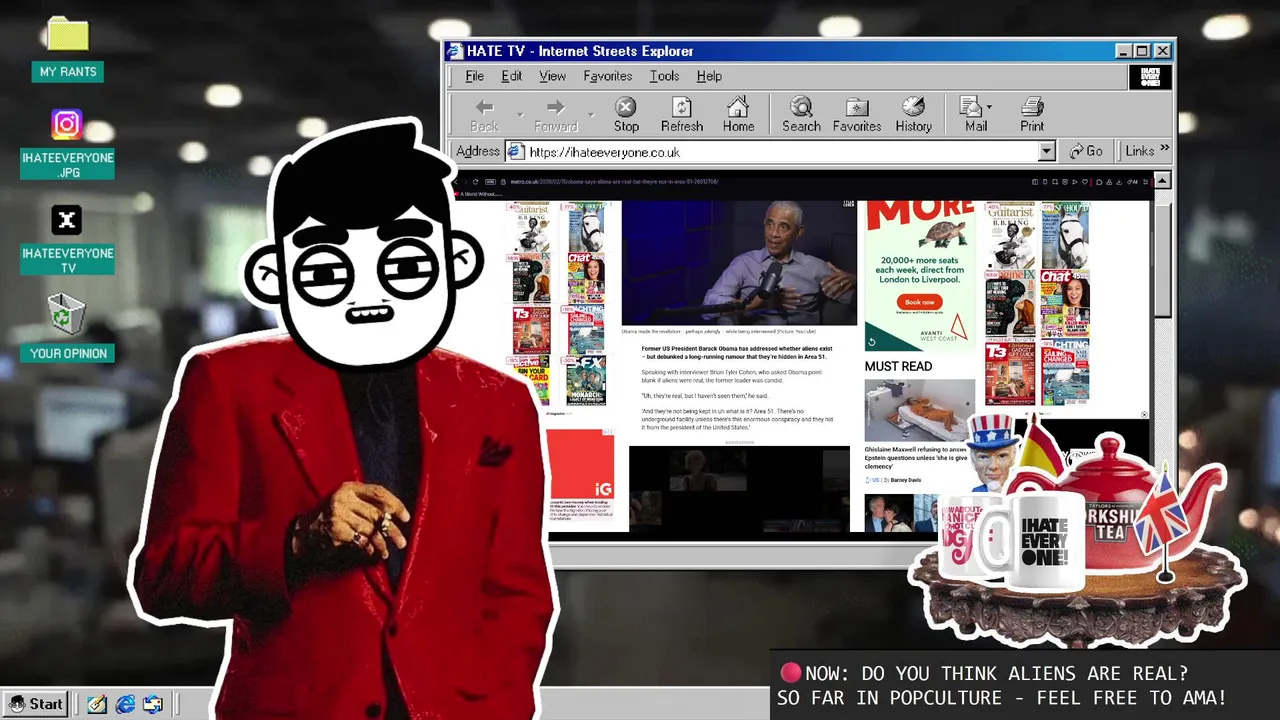Viewport: 1280px width, 720px height.
Task: Open the address bar dropdown arrow
Action: (x=1046, y=152)
